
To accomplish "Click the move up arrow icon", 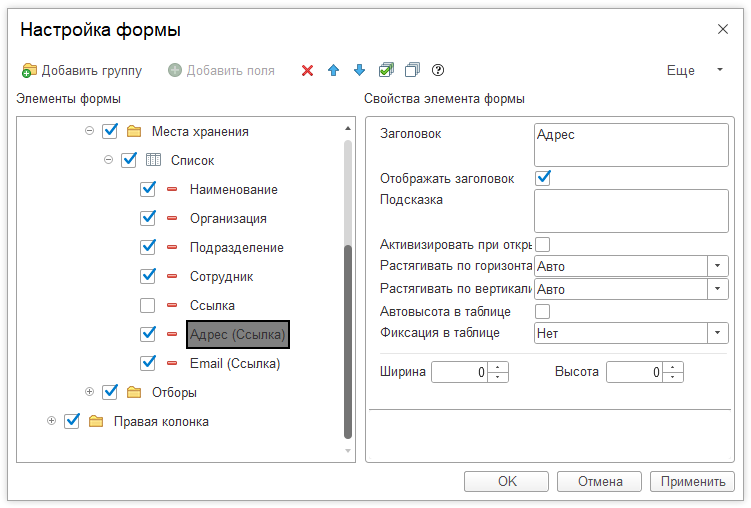I will 334,71.
